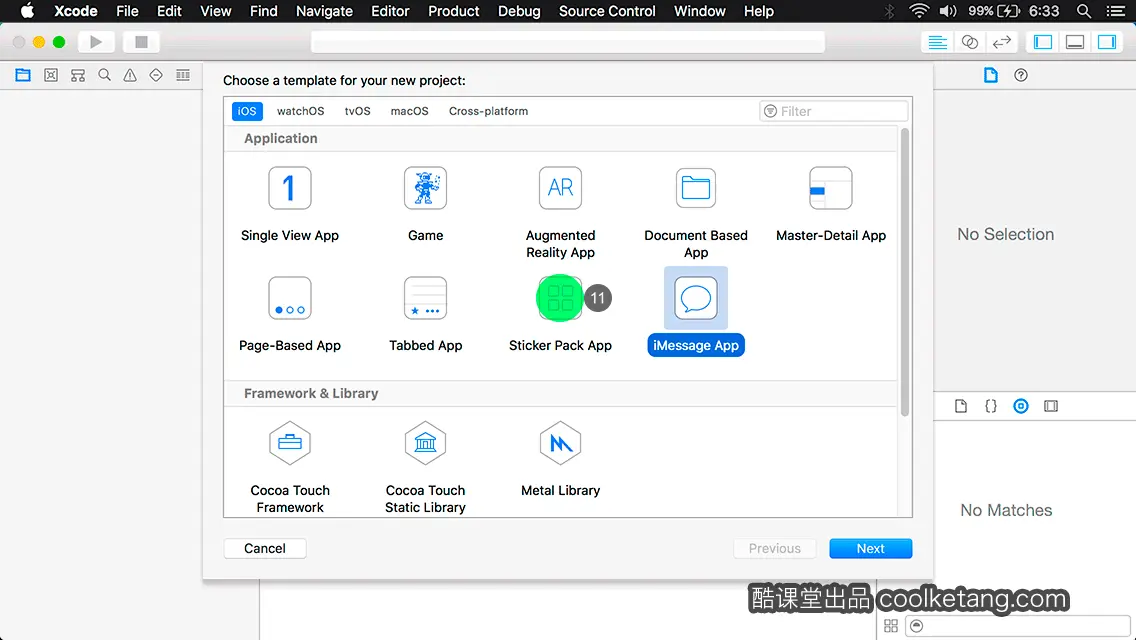
Task: Select the Cocoa Touch Static Library template
Action: (x=425, y=467)
